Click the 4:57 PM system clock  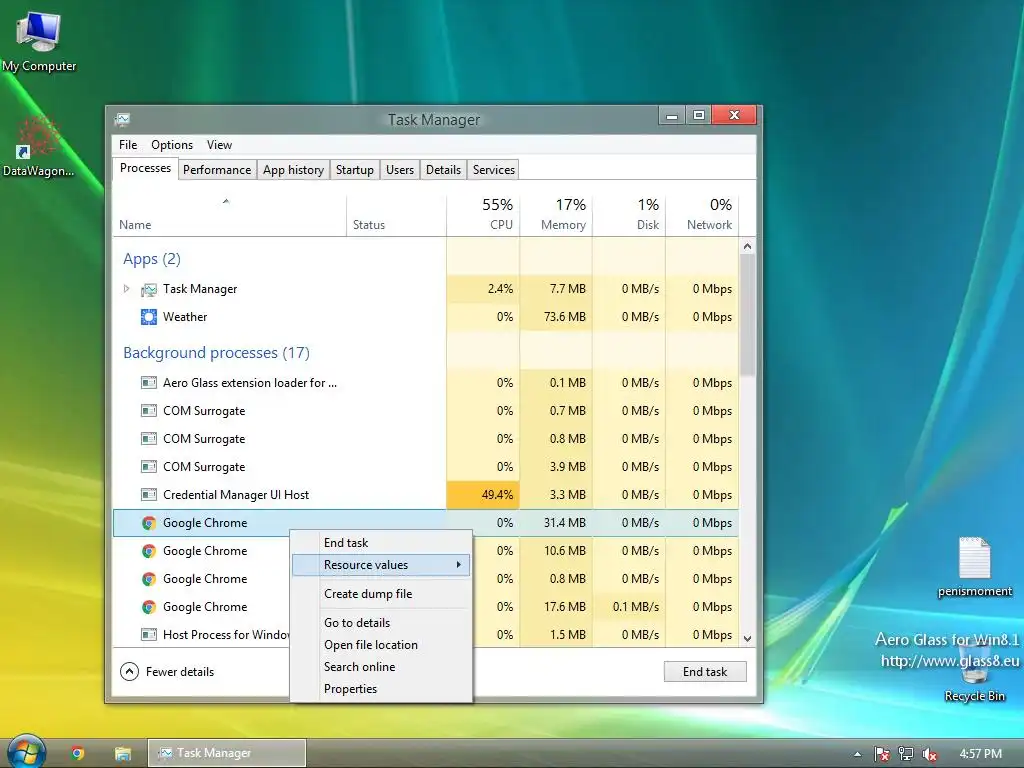980,754
